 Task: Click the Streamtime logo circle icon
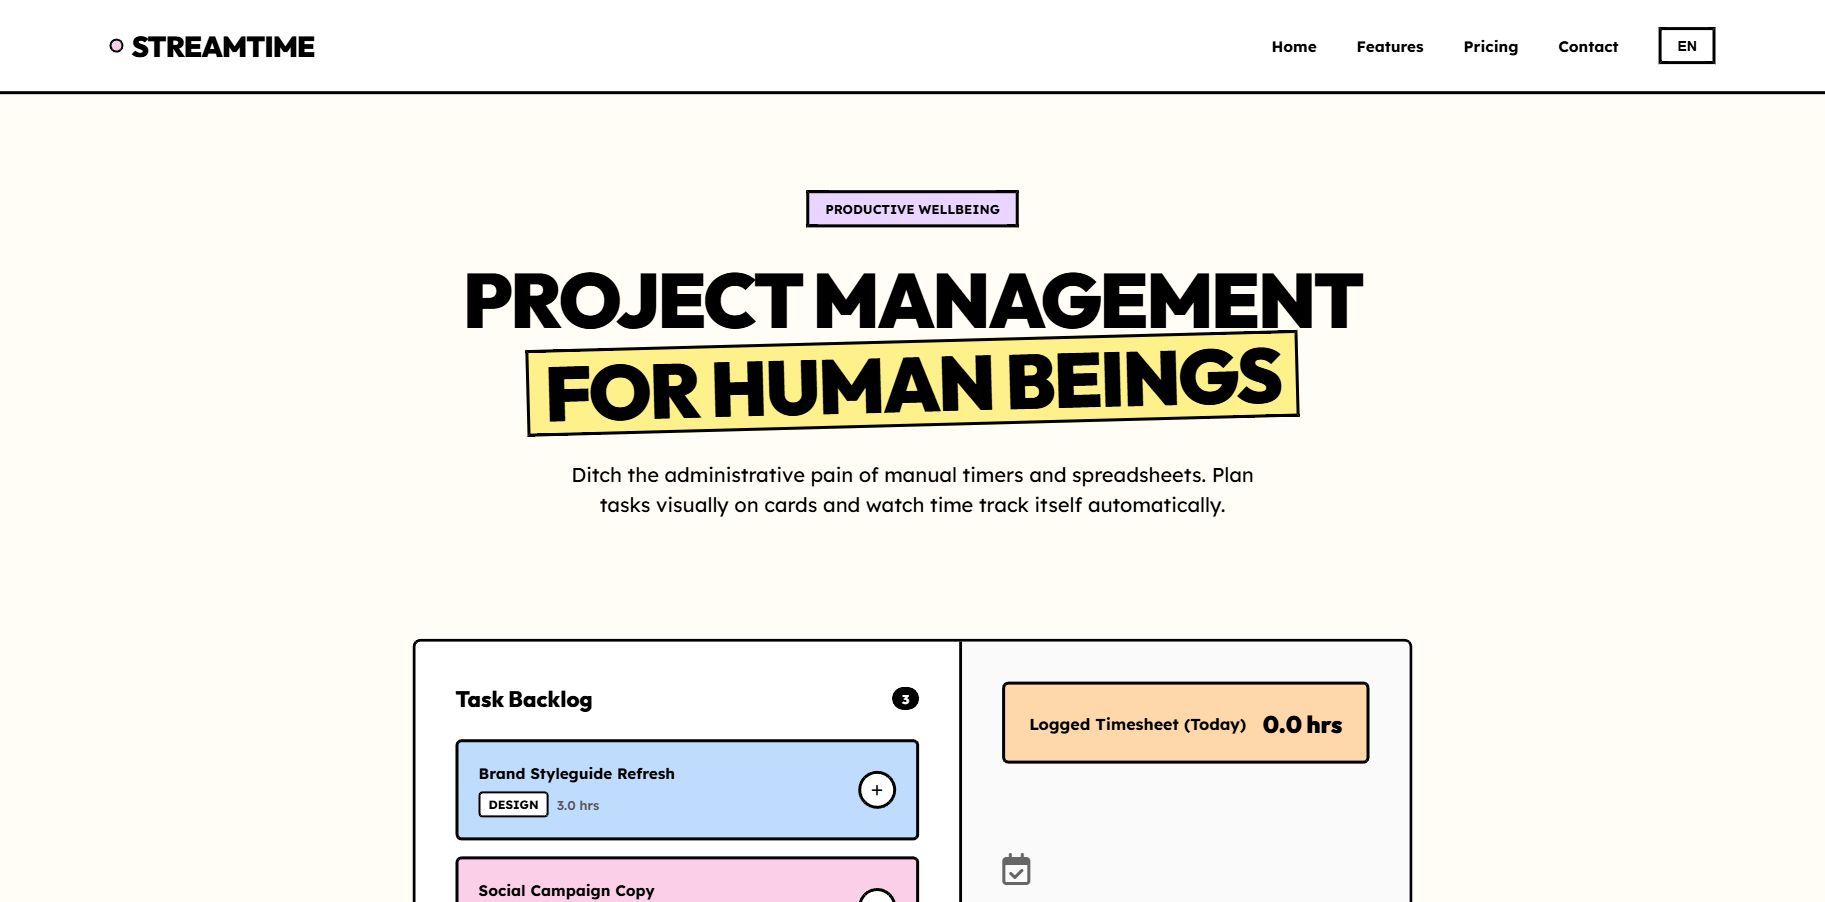(x=116, y=46)
